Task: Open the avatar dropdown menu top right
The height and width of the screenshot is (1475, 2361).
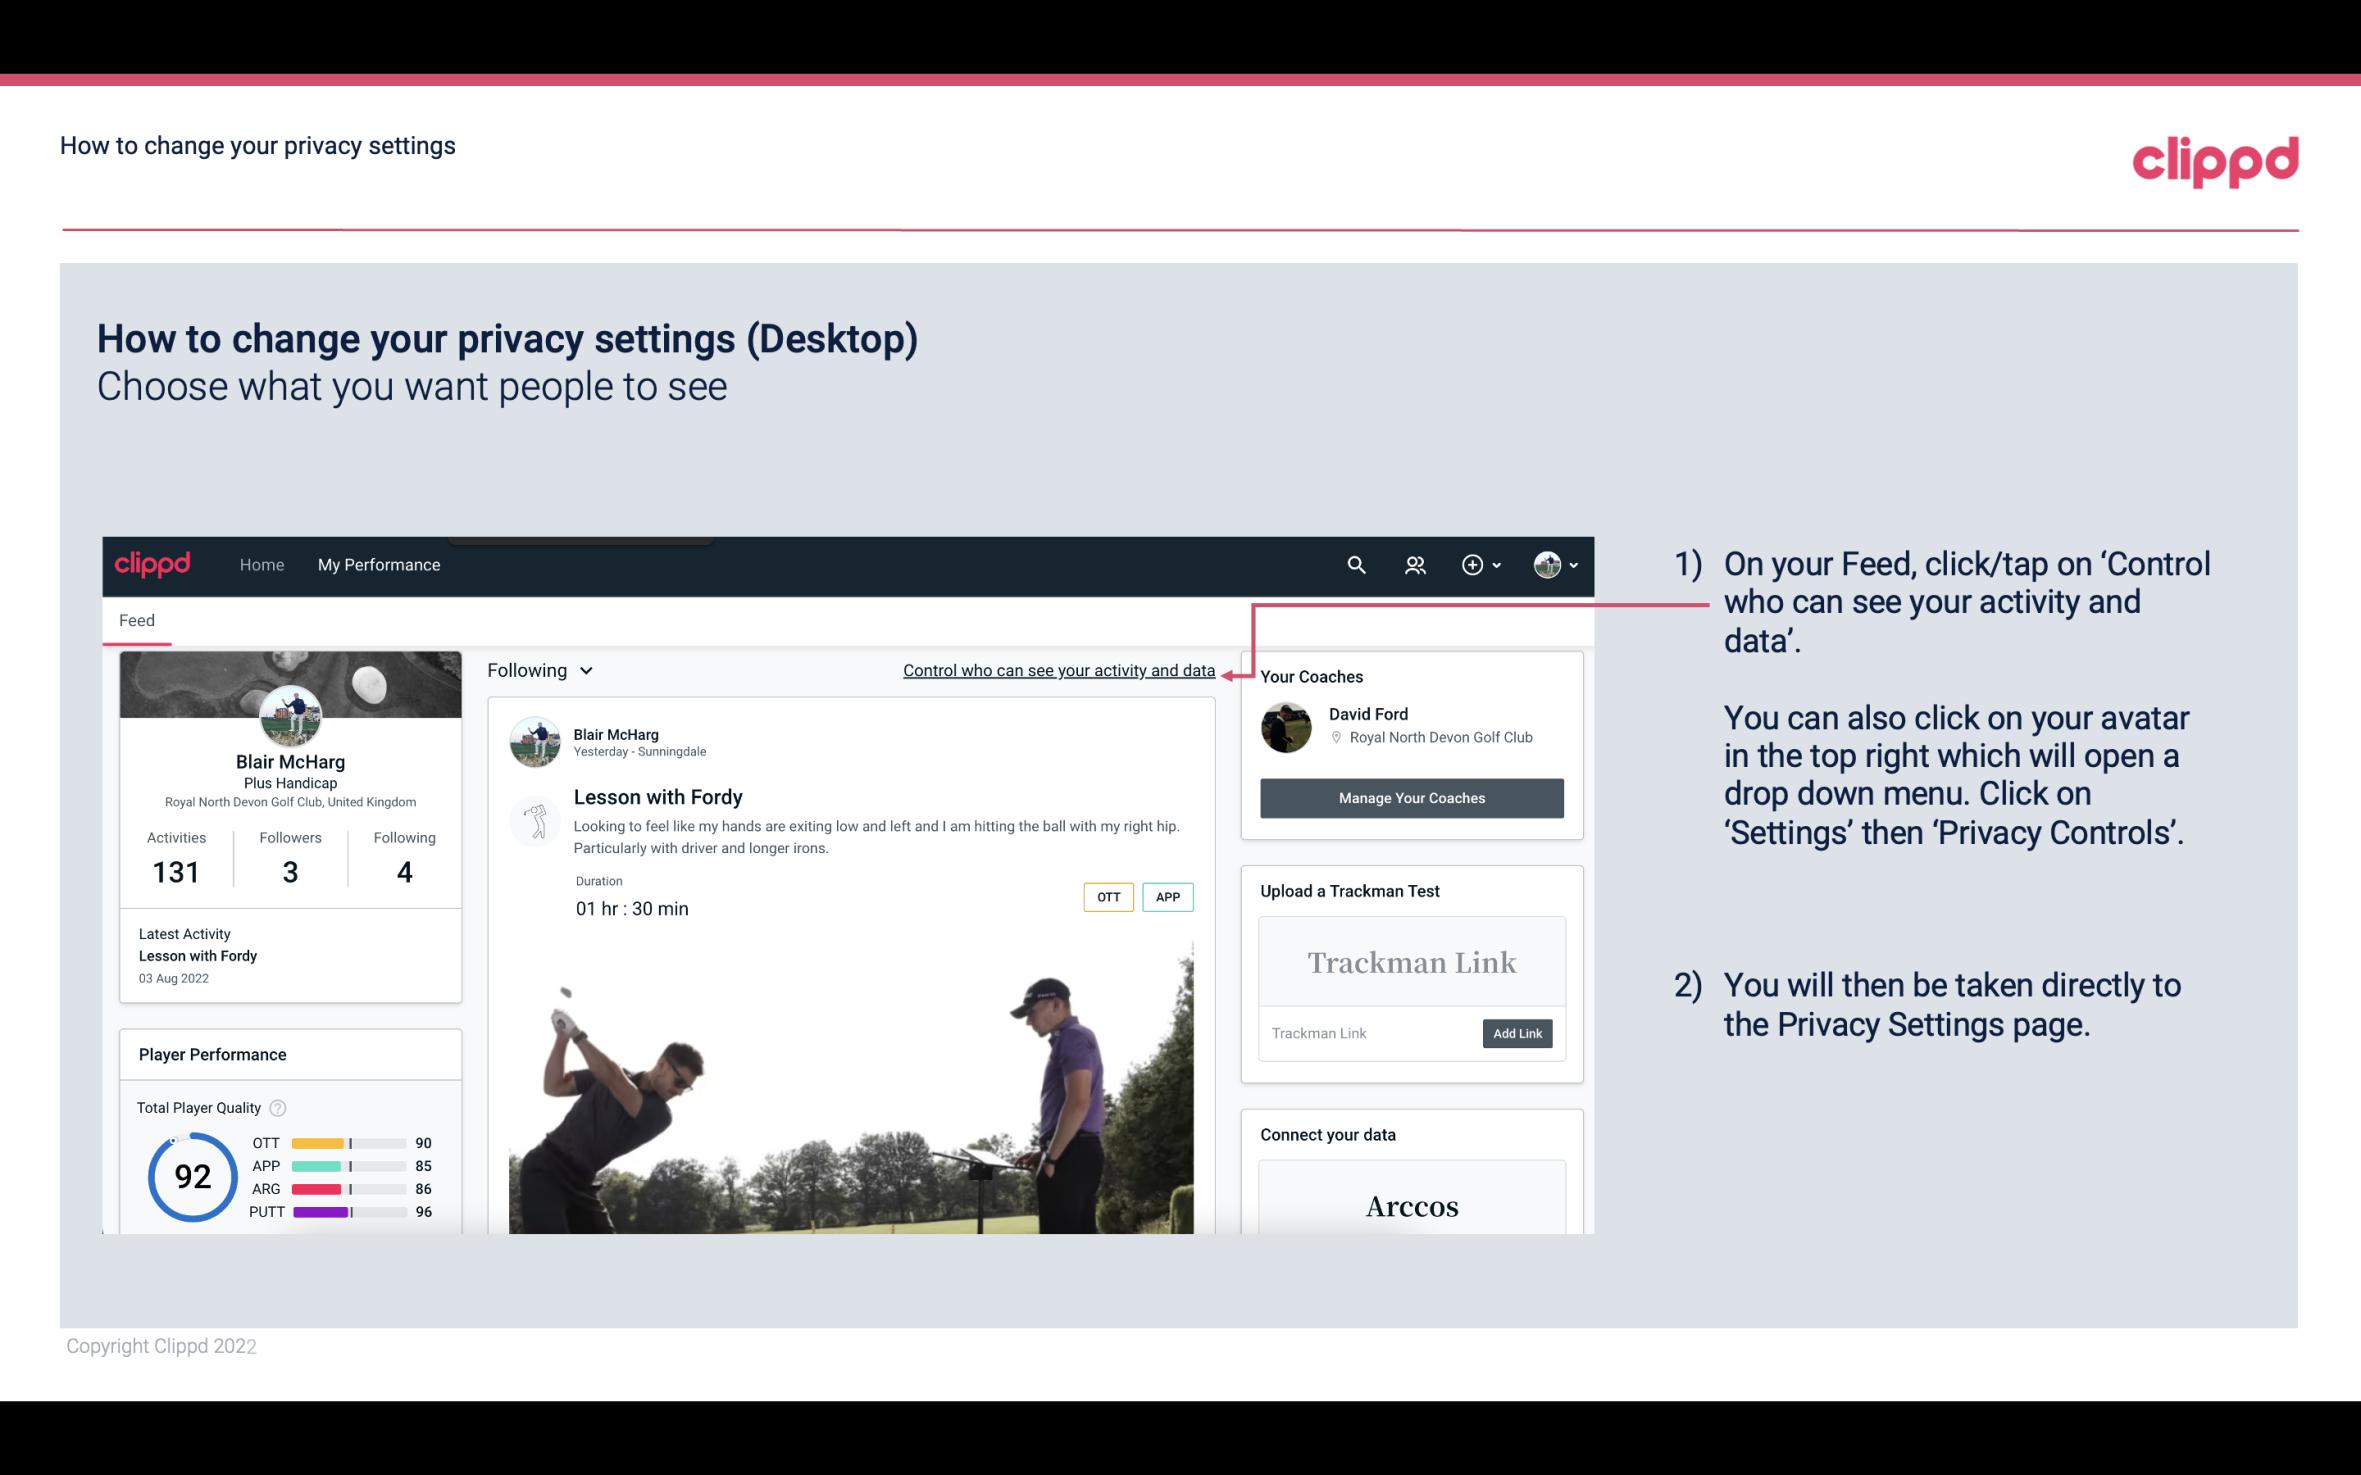Action: pyautogui.click(x=1554, y=564)
